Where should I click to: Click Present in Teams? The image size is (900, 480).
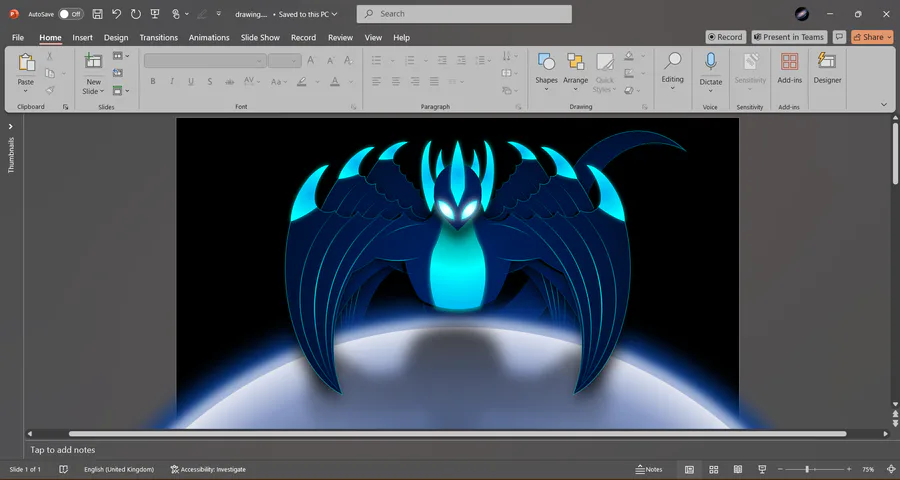click(x=789, y=37)
